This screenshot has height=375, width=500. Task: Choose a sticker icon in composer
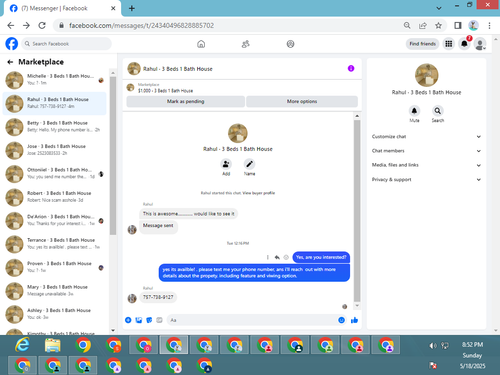click(x=149, y=320)
